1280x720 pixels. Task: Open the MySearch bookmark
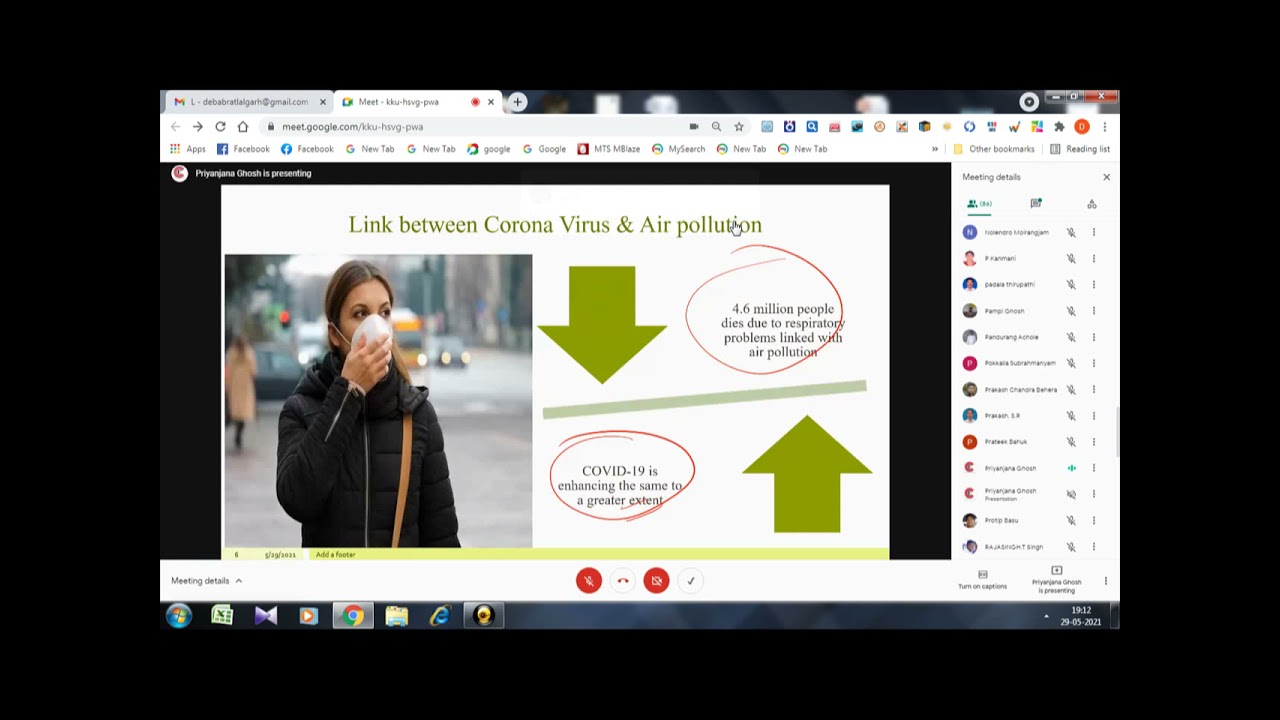coord(678,149)
